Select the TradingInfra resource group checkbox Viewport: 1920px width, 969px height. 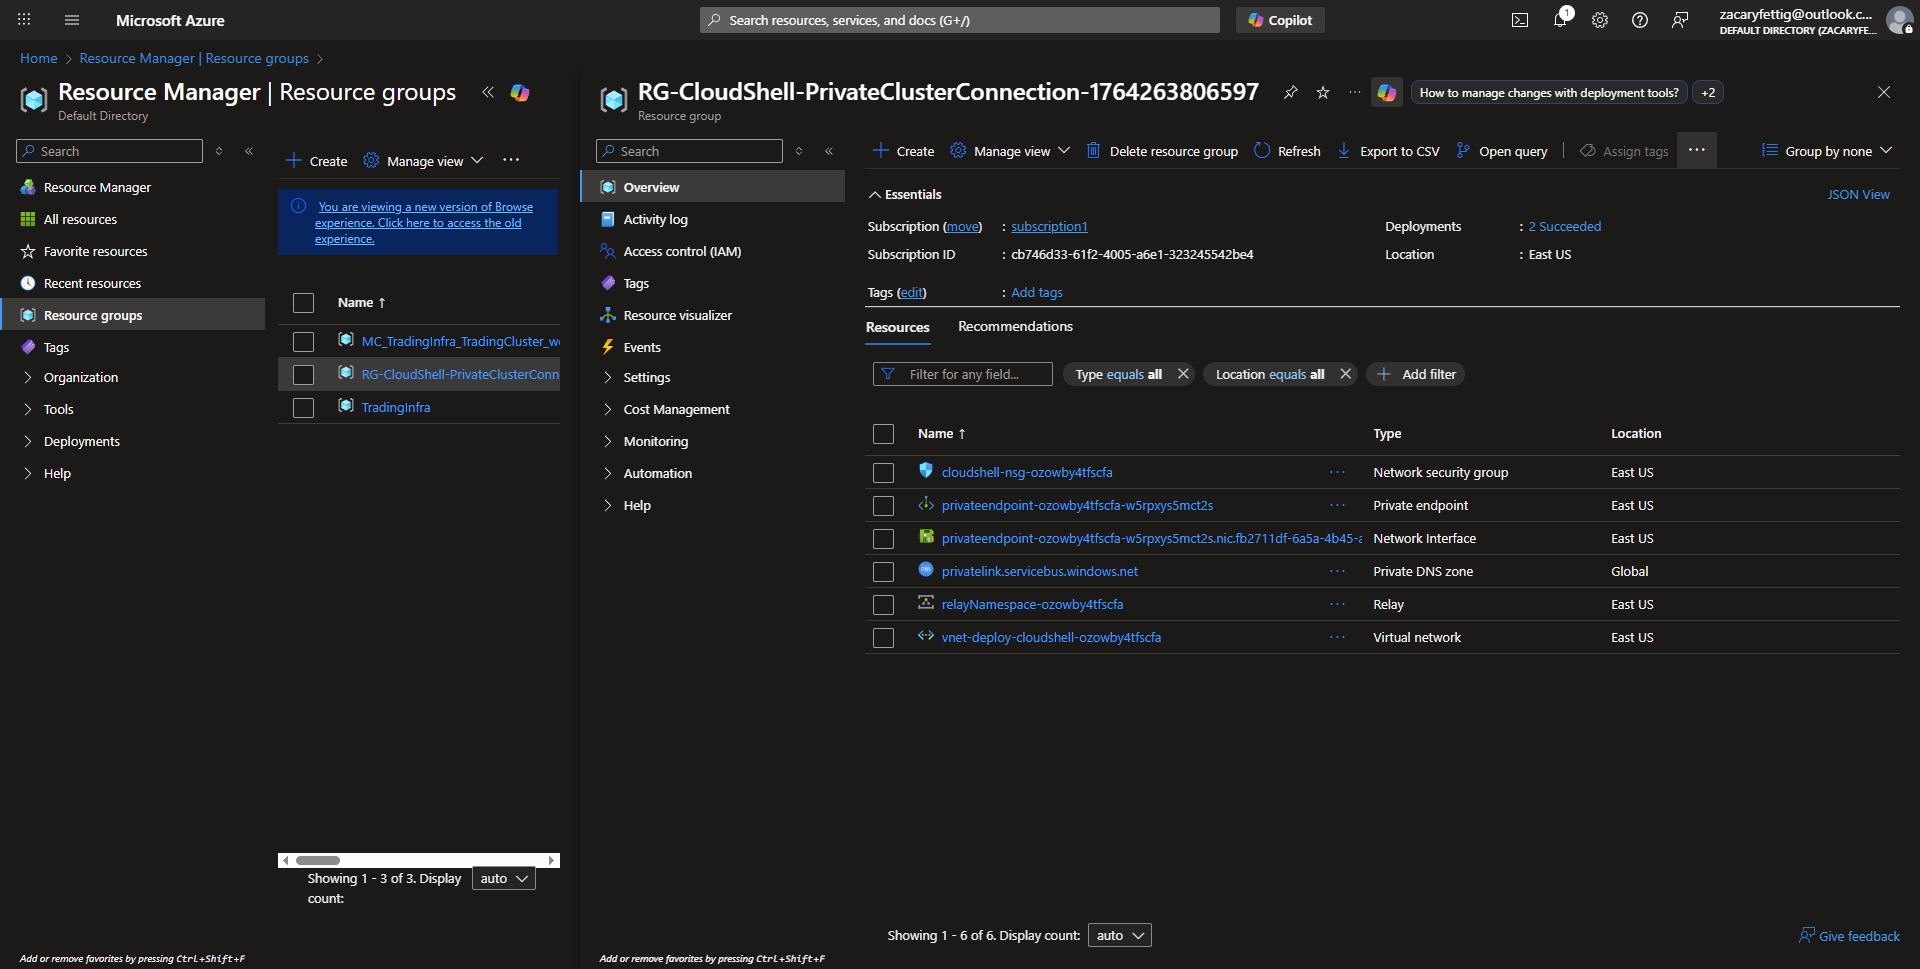coord(303,408)
